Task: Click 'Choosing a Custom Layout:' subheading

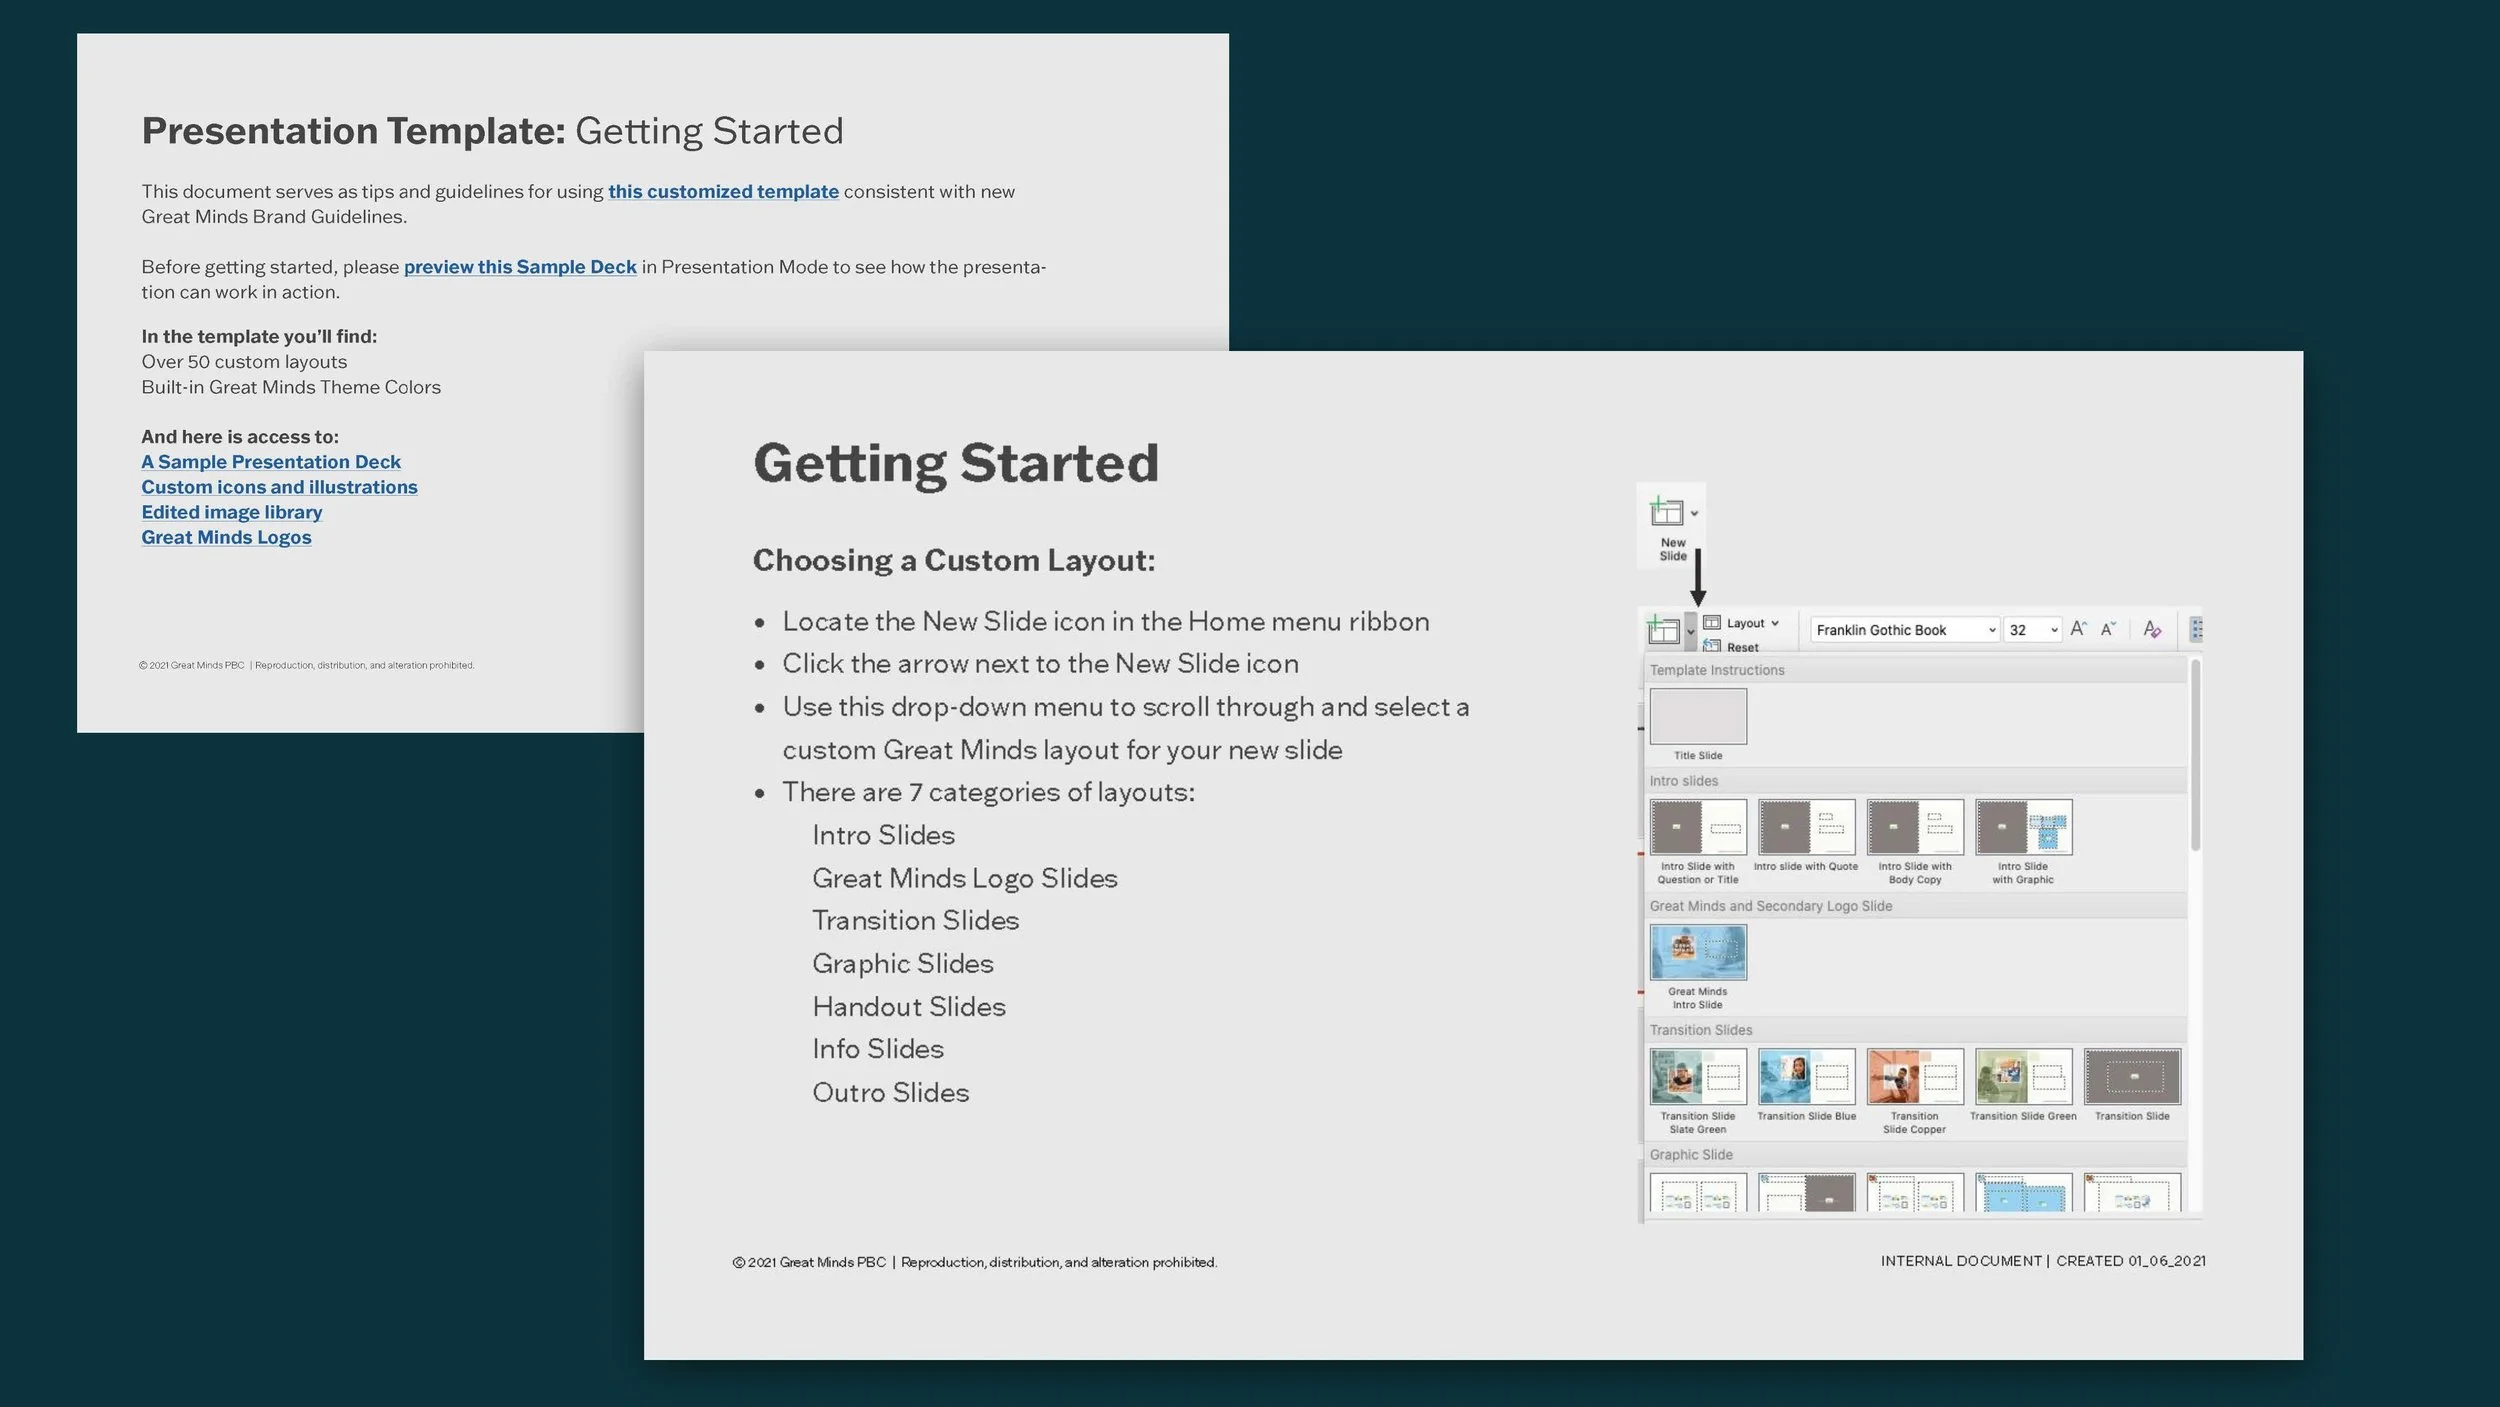Action: coord(954,560)
